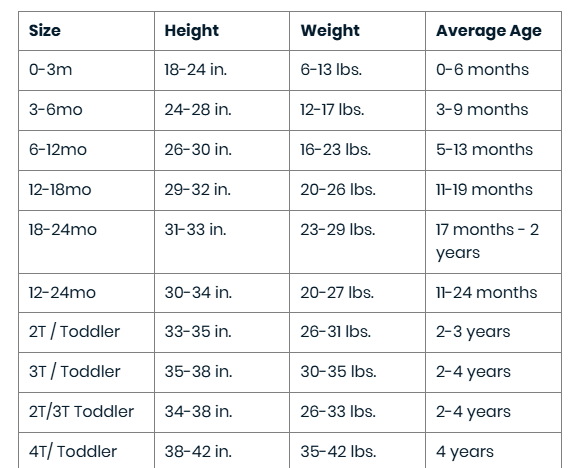
Task: Click the 4T/ Toddler size cell
Action: pyautogui.click(x=86, y=450)
